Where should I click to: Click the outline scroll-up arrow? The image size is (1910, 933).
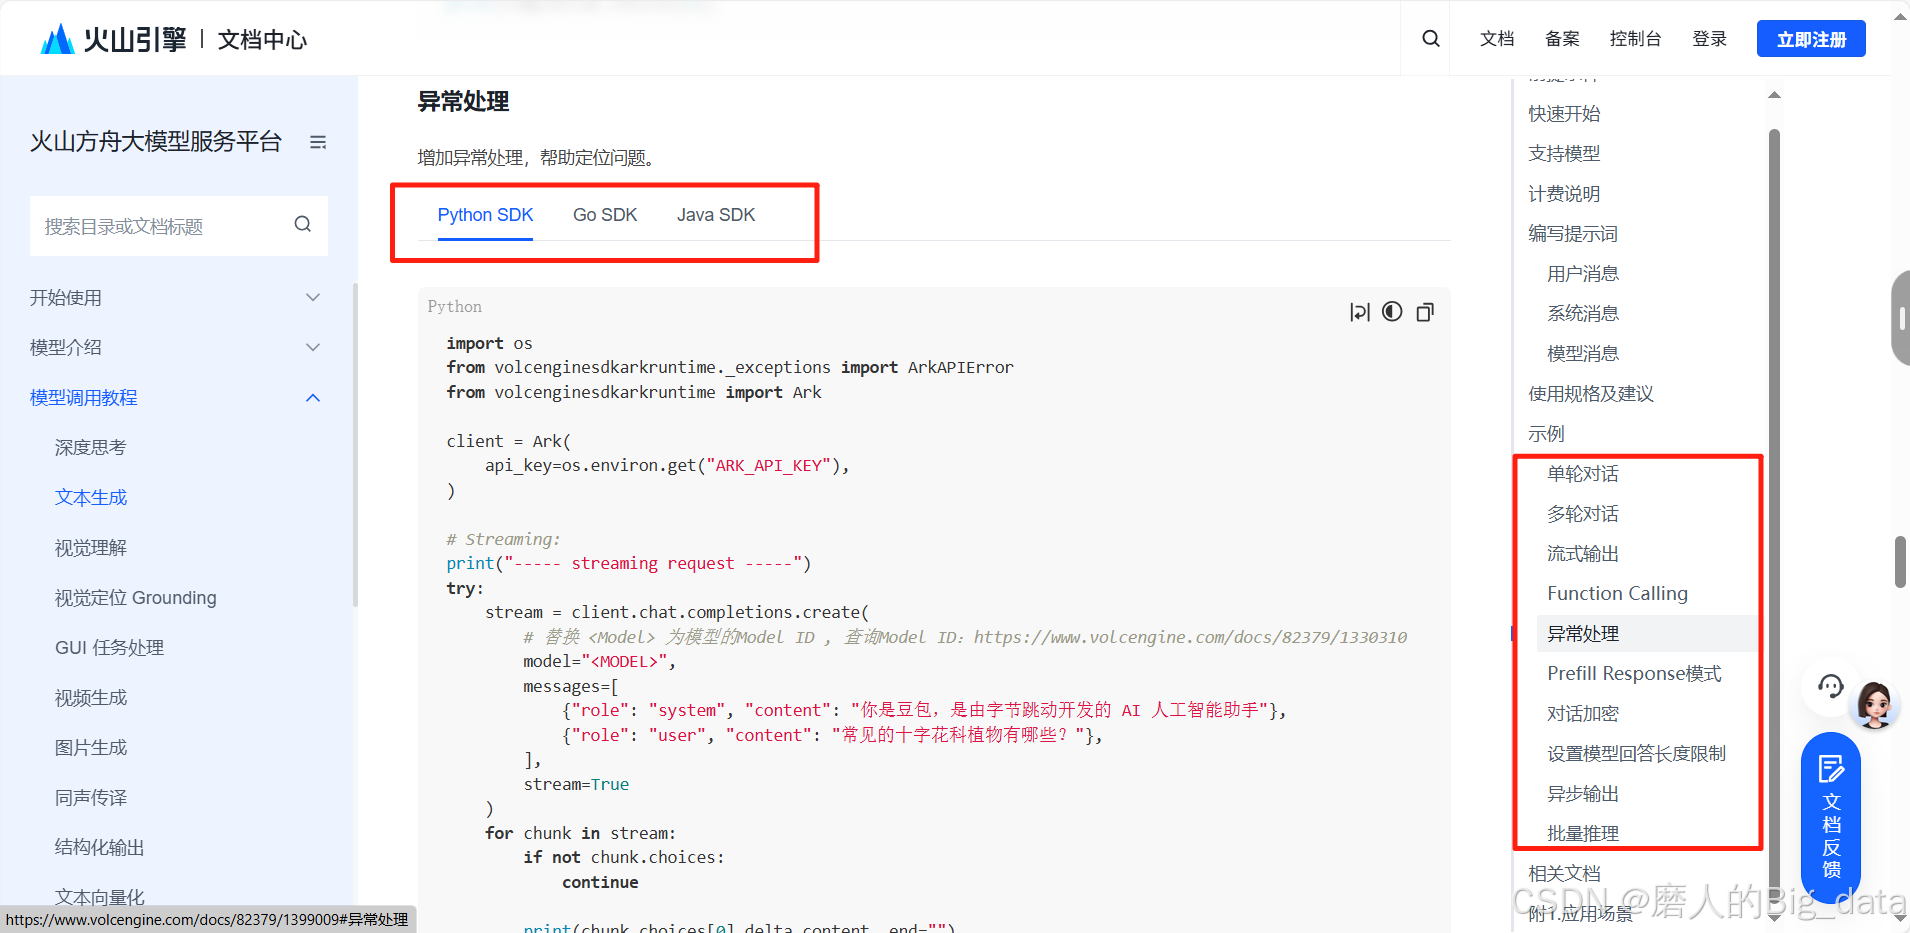click(x=1774, y=95)
